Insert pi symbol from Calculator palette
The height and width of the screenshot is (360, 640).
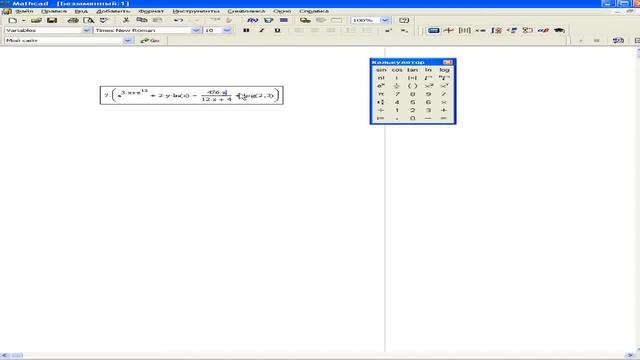(380, 94)
